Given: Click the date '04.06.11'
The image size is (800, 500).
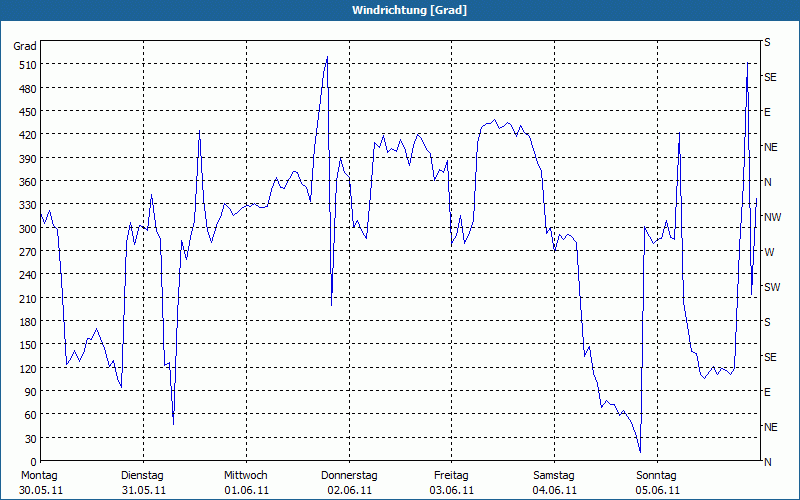Looking at the screenshot, I should [x=555, y=491].
